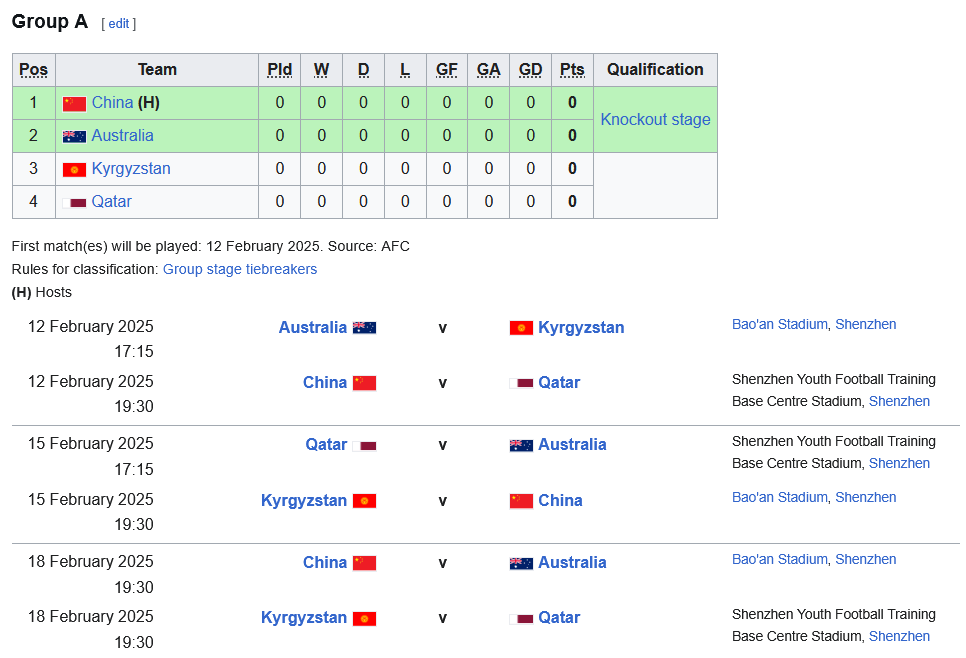The width and height of the screenshot is (966, 658).
Task: Open Kyrgyzstan team link in standings table
Action: 131,169
